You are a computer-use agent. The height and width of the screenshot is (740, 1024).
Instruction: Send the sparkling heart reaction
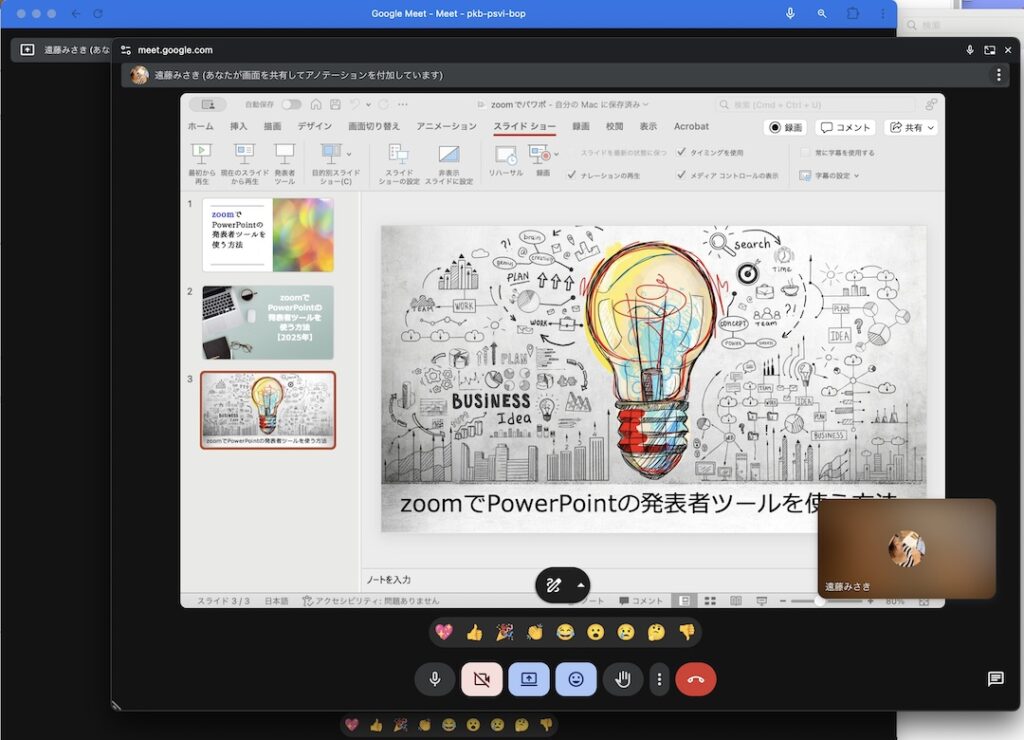point(444,632)
